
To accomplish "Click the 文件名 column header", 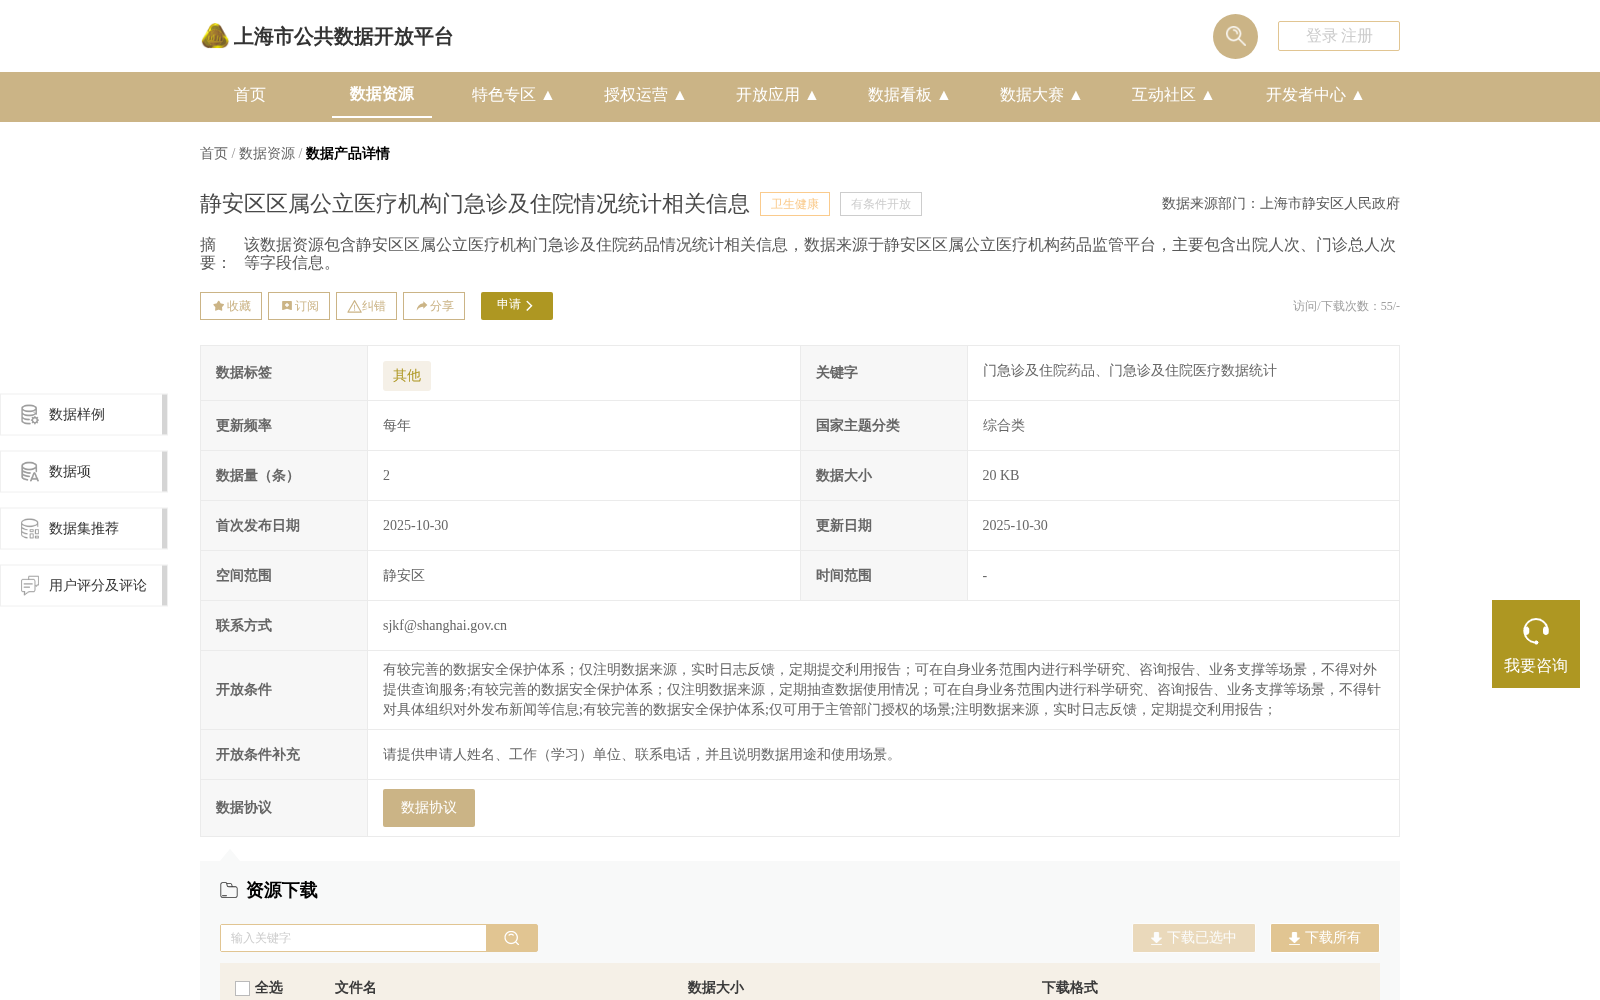I will (x=356, y=988).
